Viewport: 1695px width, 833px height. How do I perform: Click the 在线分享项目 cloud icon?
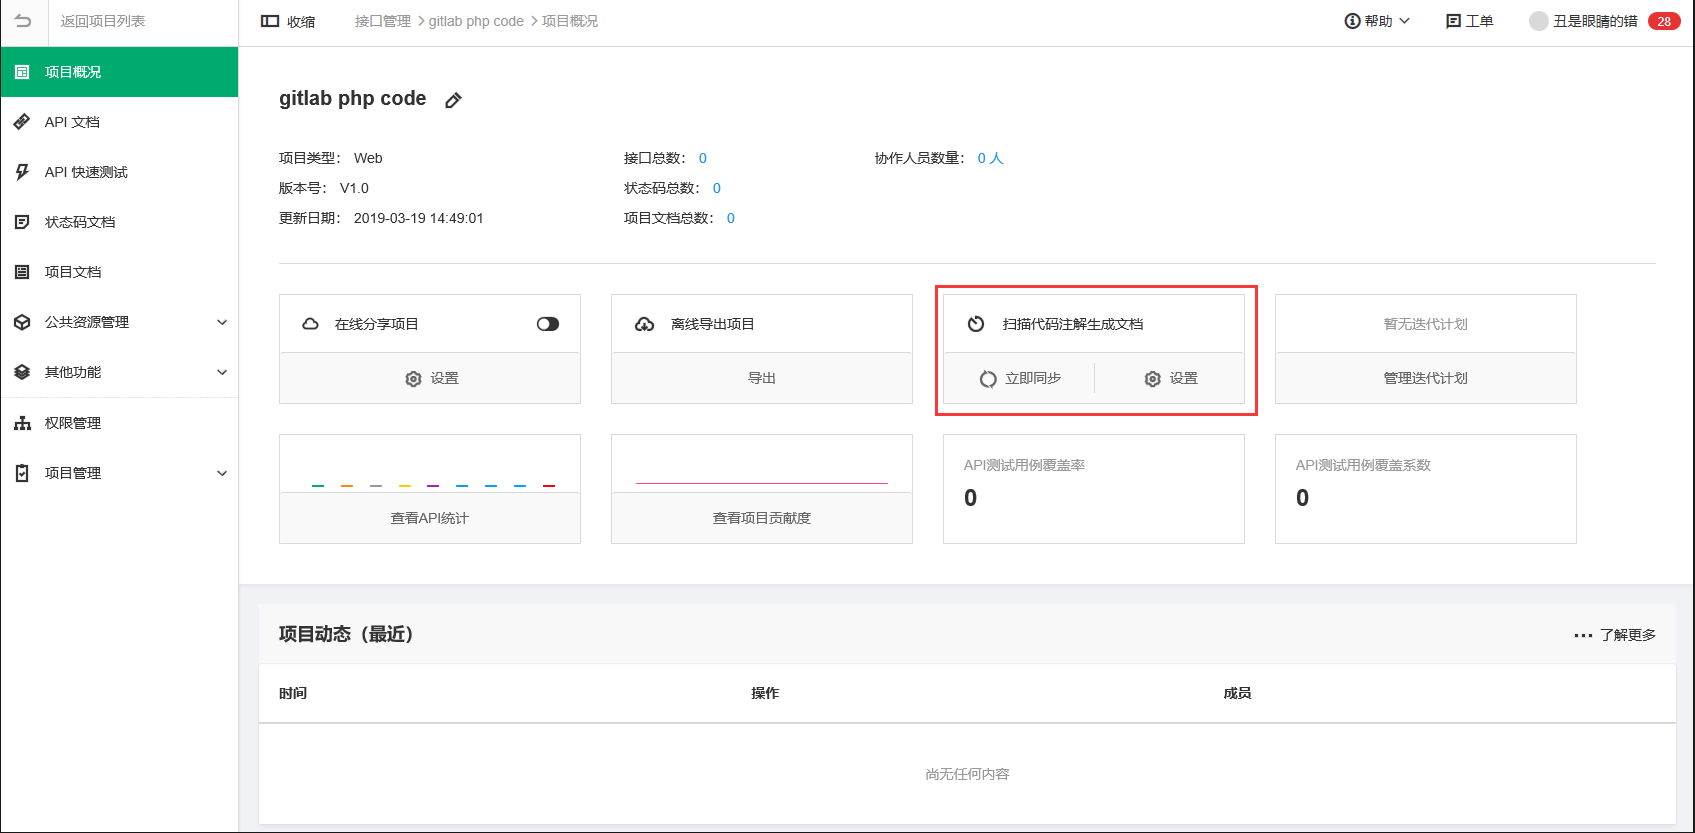pos(311,324)
